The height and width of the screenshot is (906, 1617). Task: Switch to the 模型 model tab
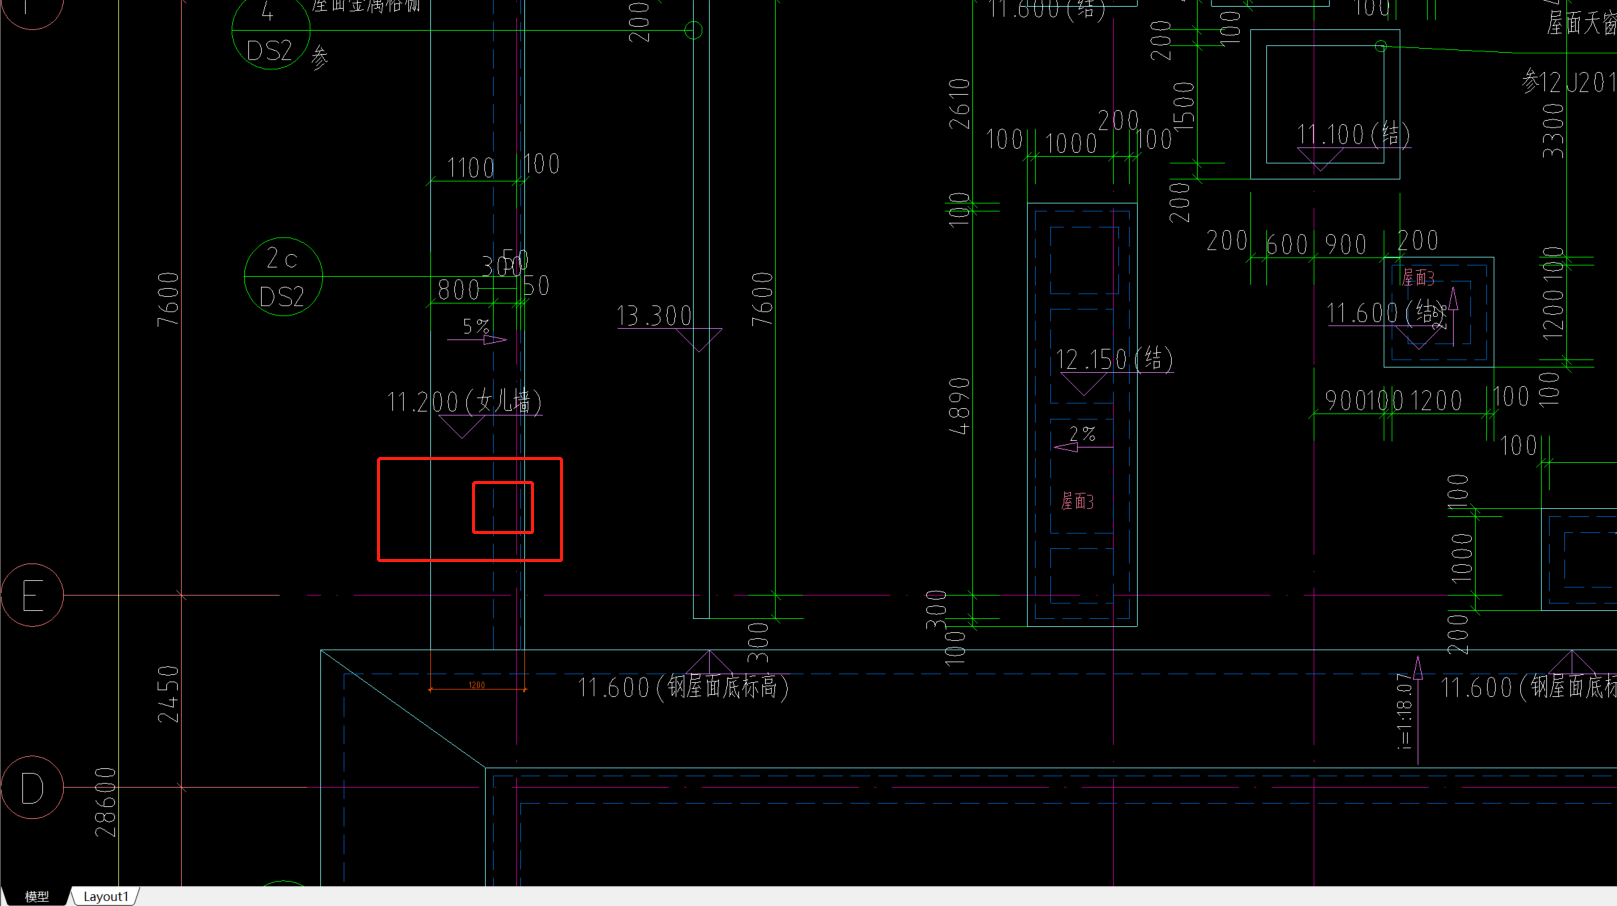pyautogui.click(x=36, y=896)
